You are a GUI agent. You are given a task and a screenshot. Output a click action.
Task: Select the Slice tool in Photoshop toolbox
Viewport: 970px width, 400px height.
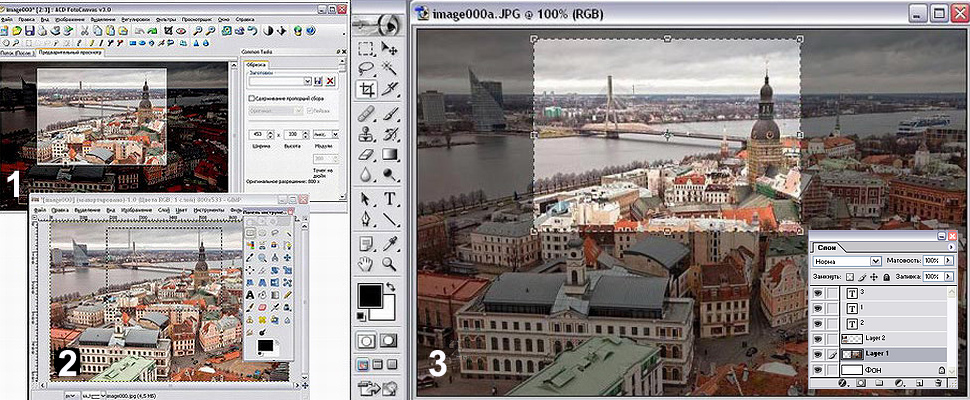pyautogui.click(x=389, y=89)
